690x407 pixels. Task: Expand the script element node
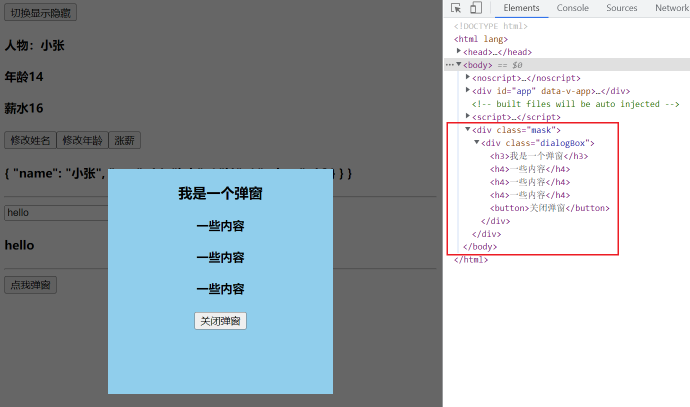click(x=468, y=116)
